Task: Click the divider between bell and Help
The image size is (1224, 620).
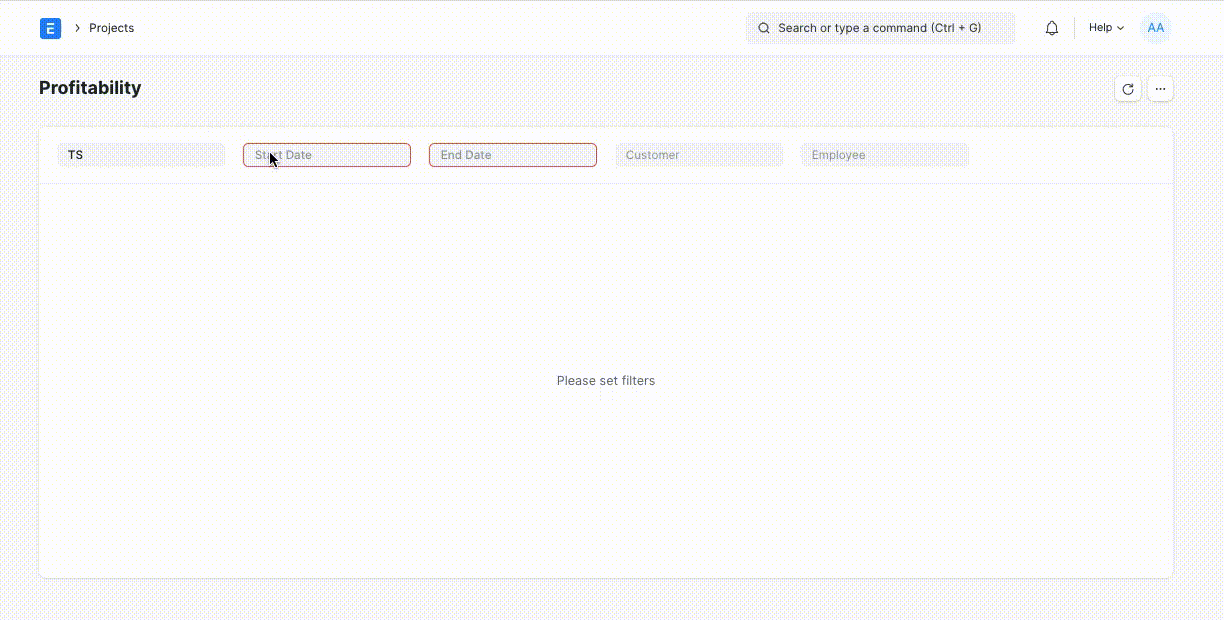Action: coord(1074,28)
